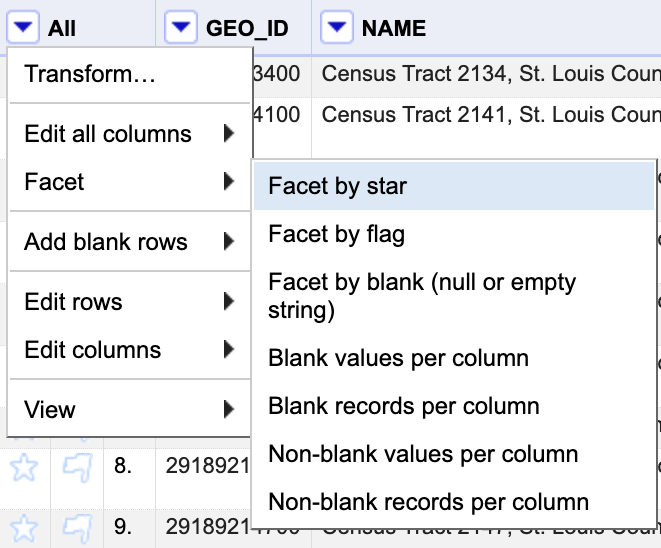Viewport: 661px width, 548px height.
Task: Select Facet by flag
Action: [x=336, y=235]
